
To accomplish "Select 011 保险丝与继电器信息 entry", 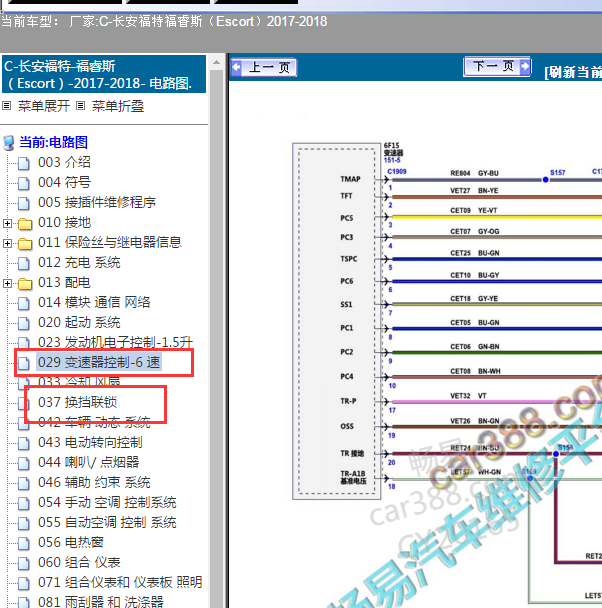I will point(110,242).
